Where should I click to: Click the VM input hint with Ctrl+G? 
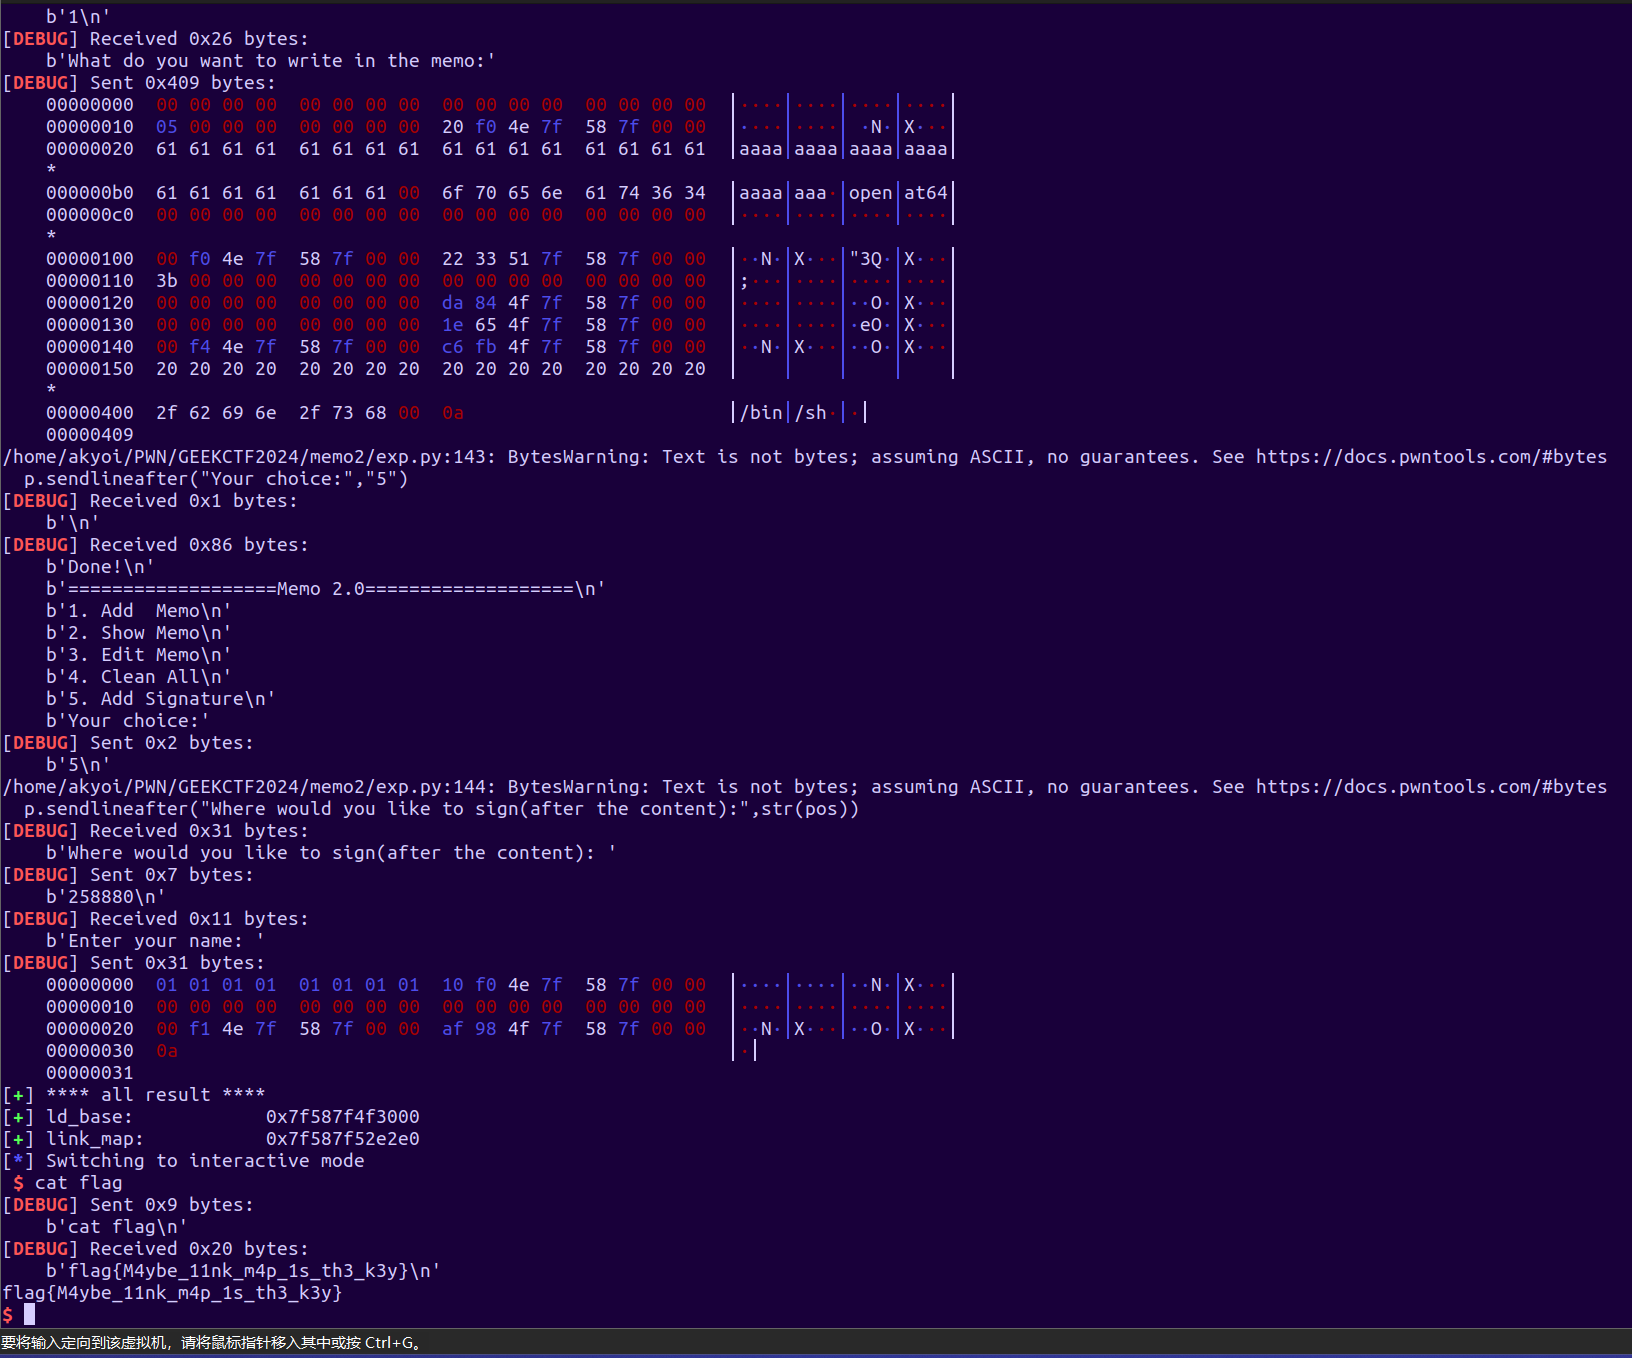point(212,1342)
